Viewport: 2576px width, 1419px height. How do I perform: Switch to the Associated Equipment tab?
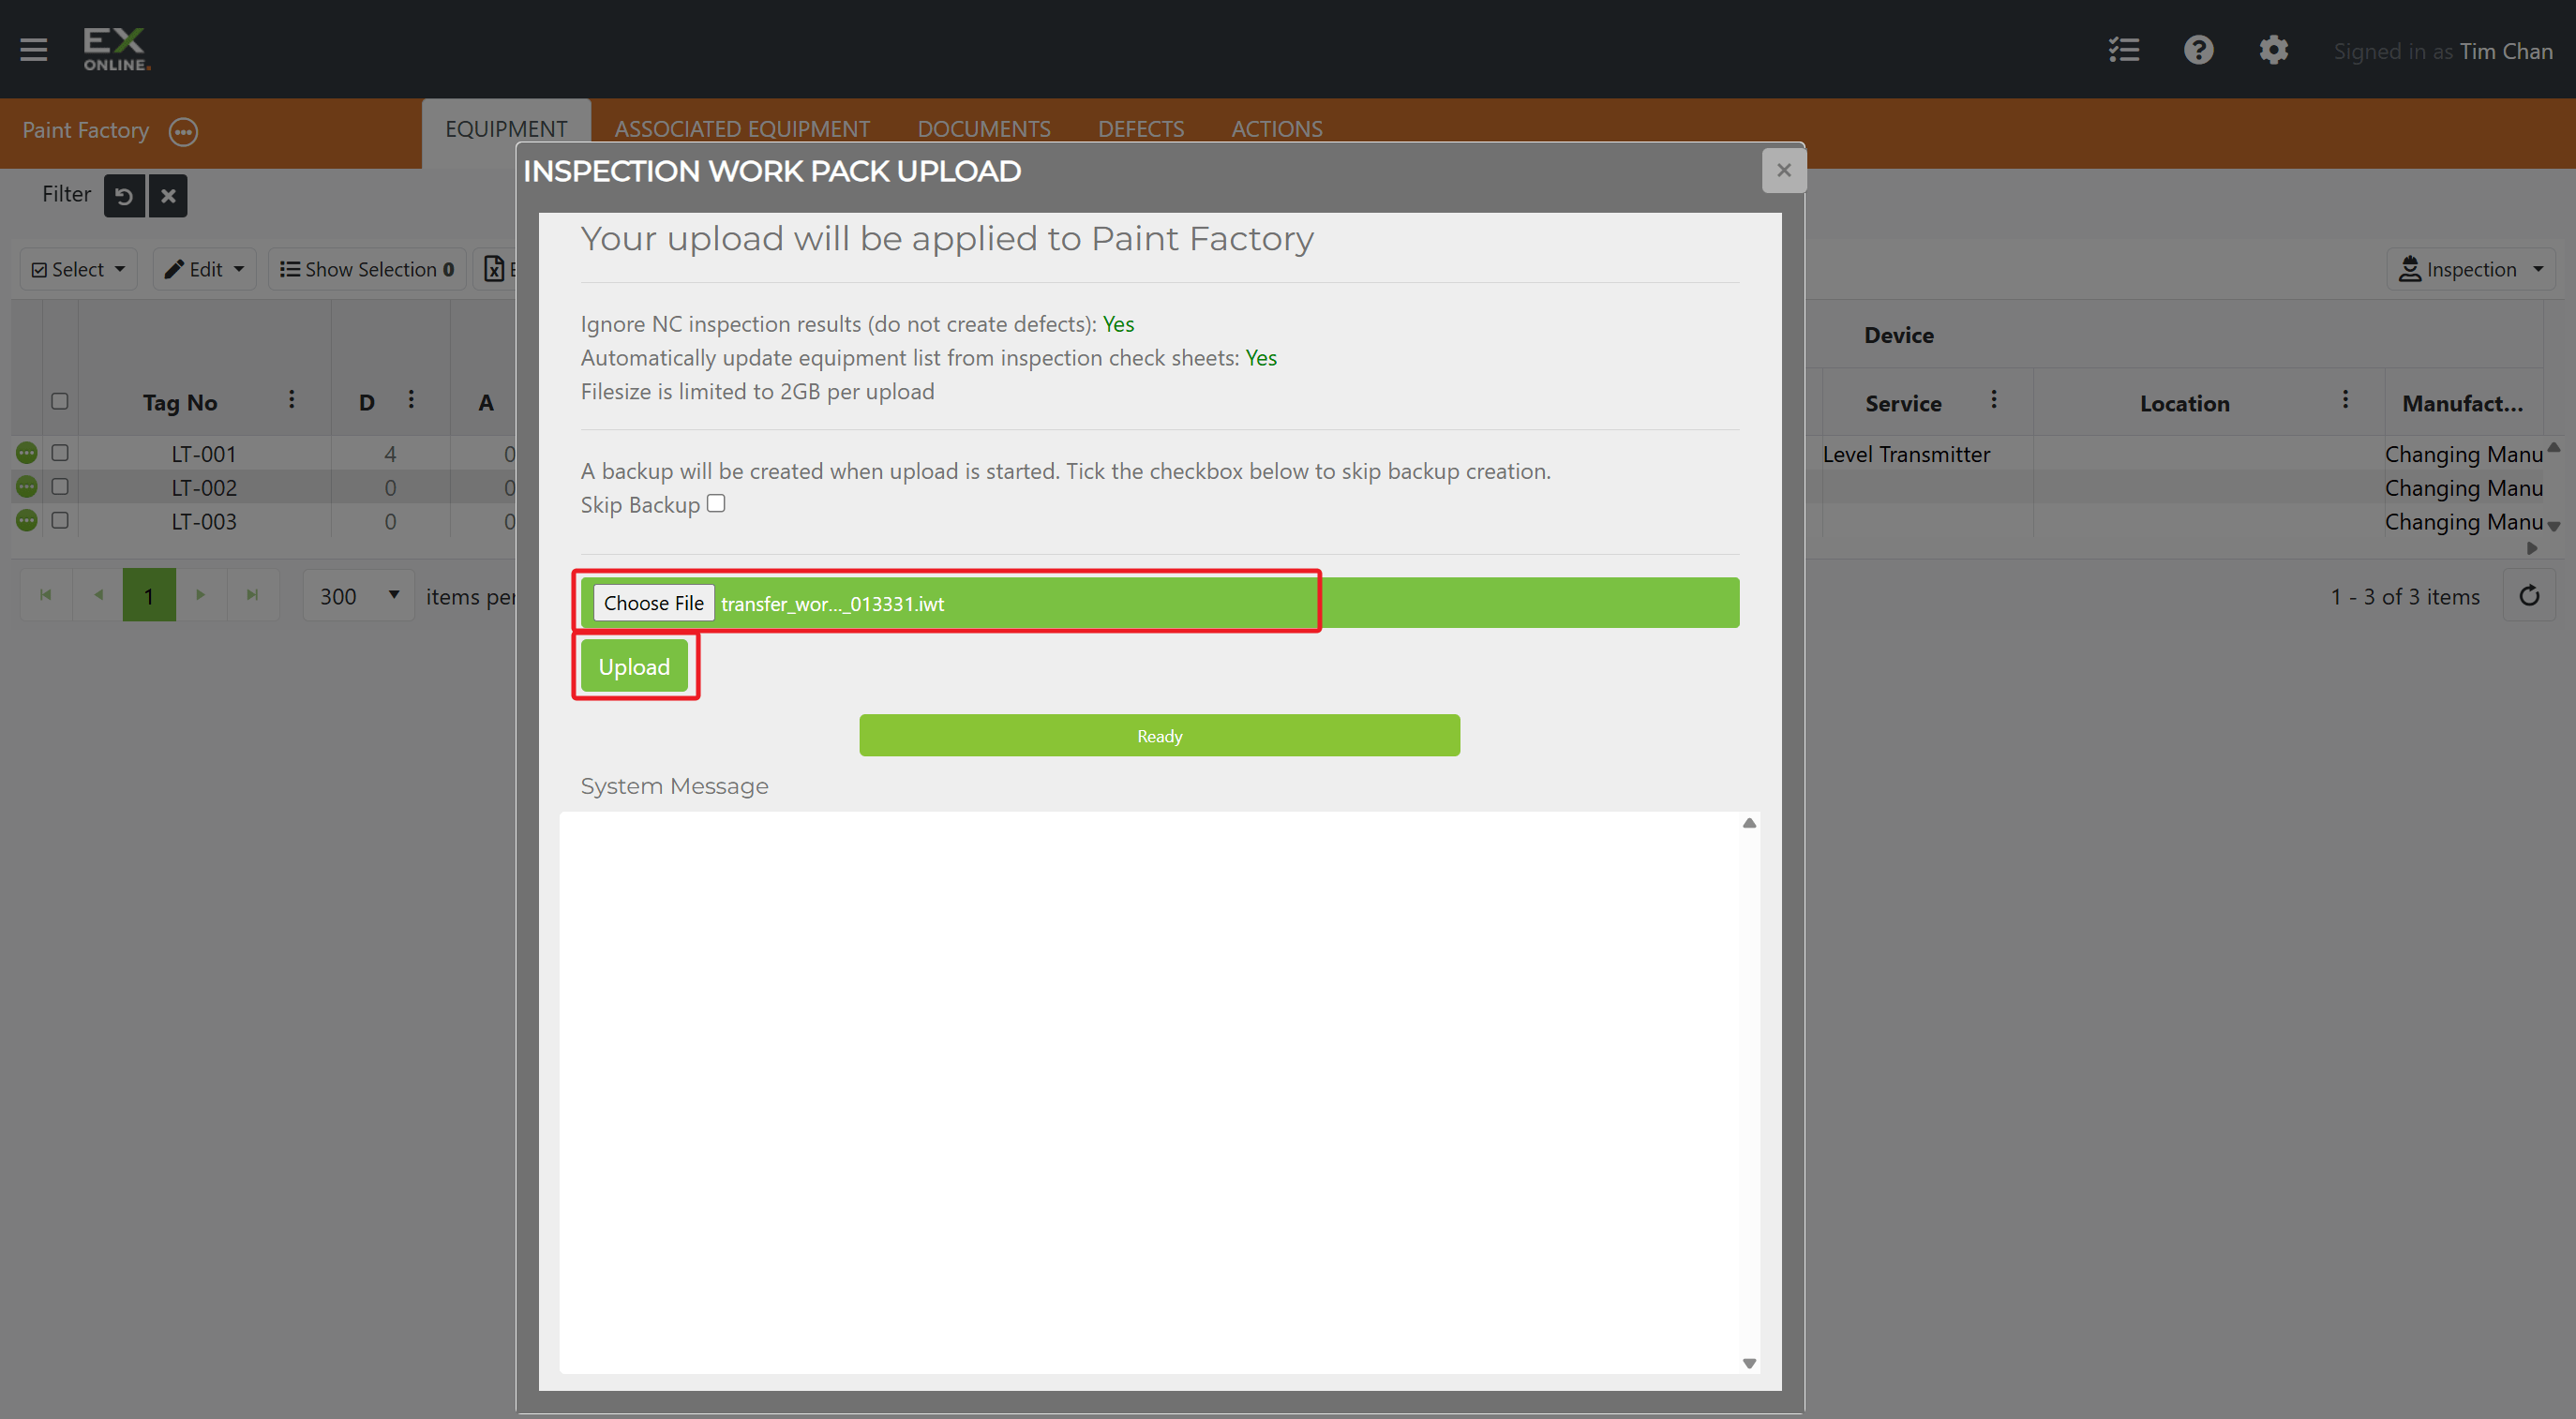click(742, 129)
